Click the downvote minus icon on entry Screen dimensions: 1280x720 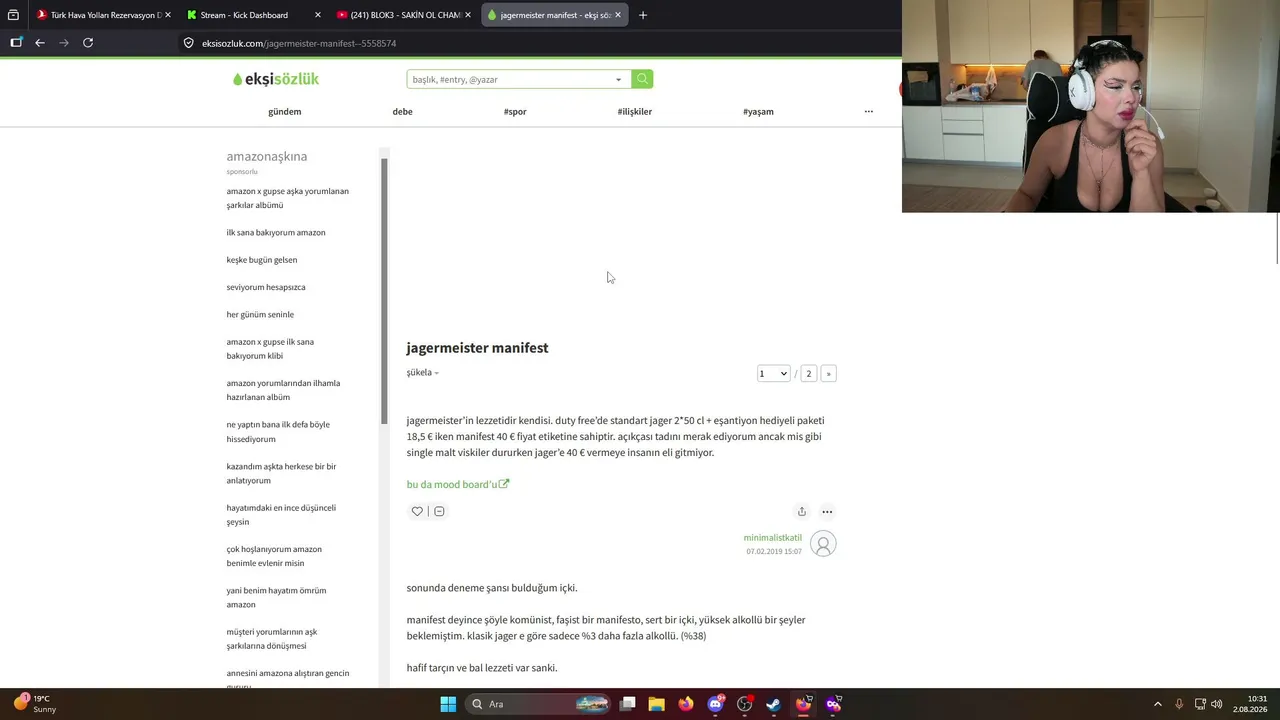[x=439, y=511]
